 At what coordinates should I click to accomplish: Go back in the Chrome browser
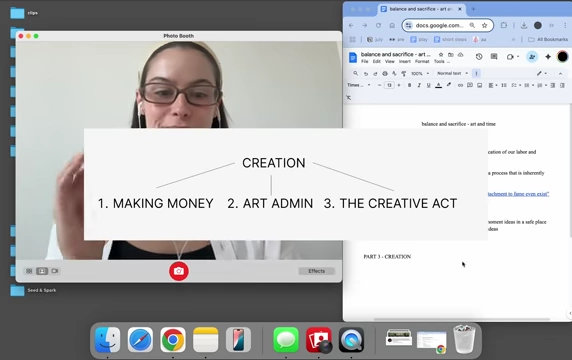[x=351, y=26]
